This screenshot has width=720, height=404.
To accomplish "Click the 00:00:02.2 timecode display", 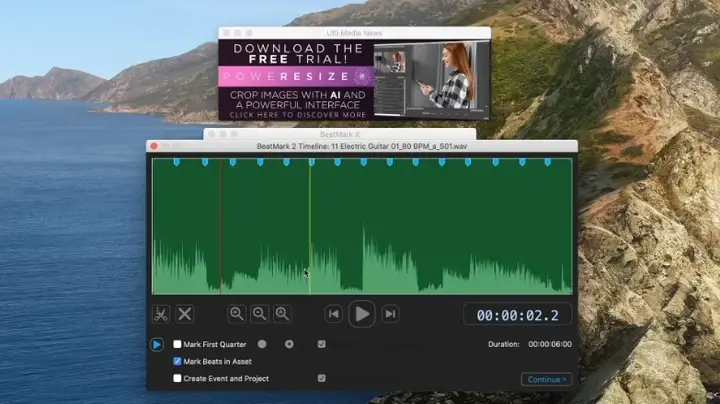I will point(518,315).
